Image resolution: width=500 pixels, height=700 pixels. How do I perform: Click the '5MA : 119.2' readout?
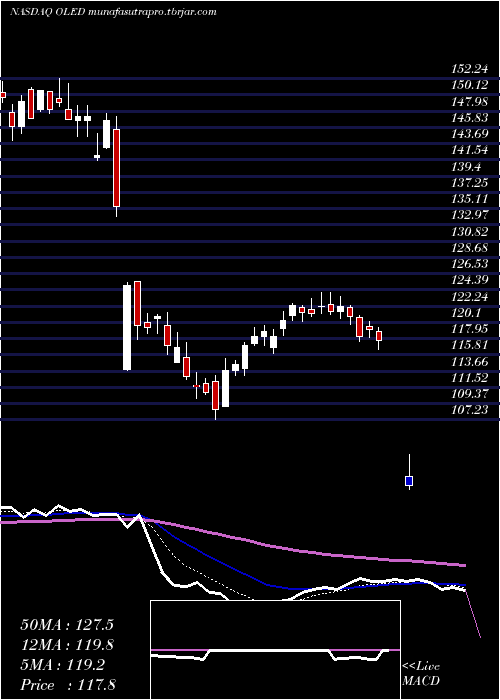(x=63, y=665)
